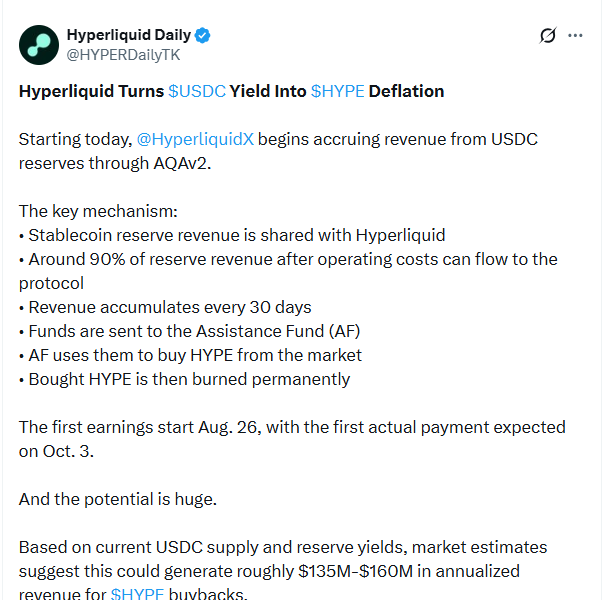Open the Hyperliquid Daily display name

coord(129,35)
